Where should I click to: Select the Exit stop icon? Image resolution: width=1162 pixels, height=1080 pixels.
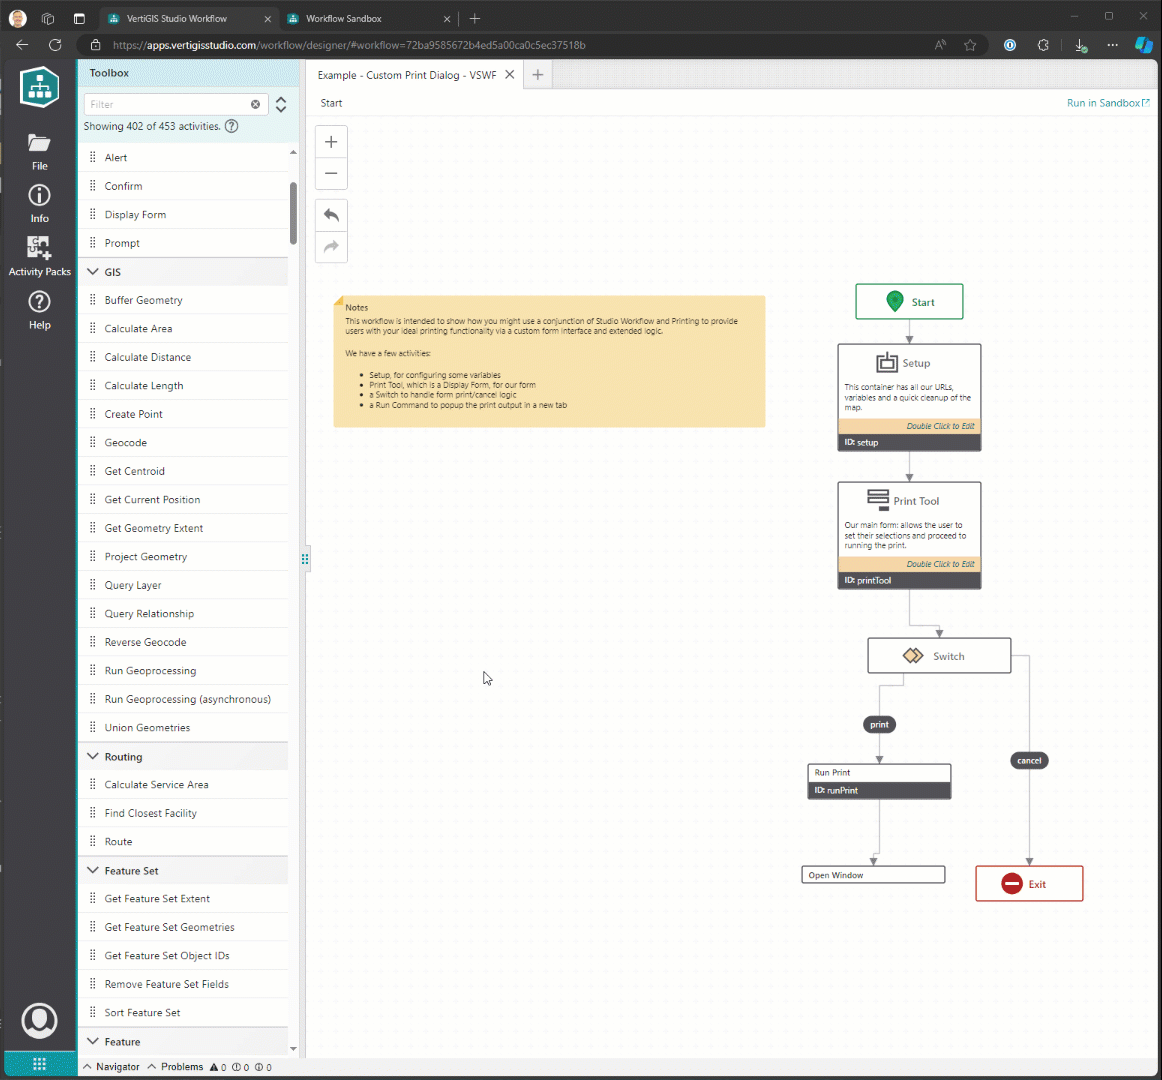coord(1012,884)
